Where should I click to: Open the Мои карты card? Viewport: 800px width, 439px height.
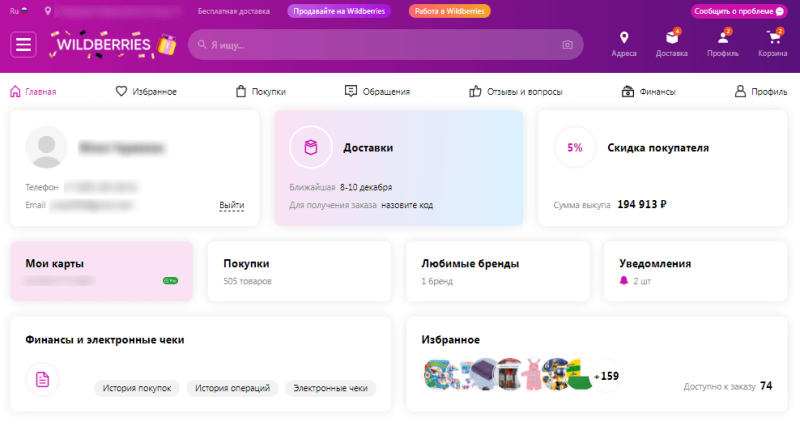coord(102,271)
